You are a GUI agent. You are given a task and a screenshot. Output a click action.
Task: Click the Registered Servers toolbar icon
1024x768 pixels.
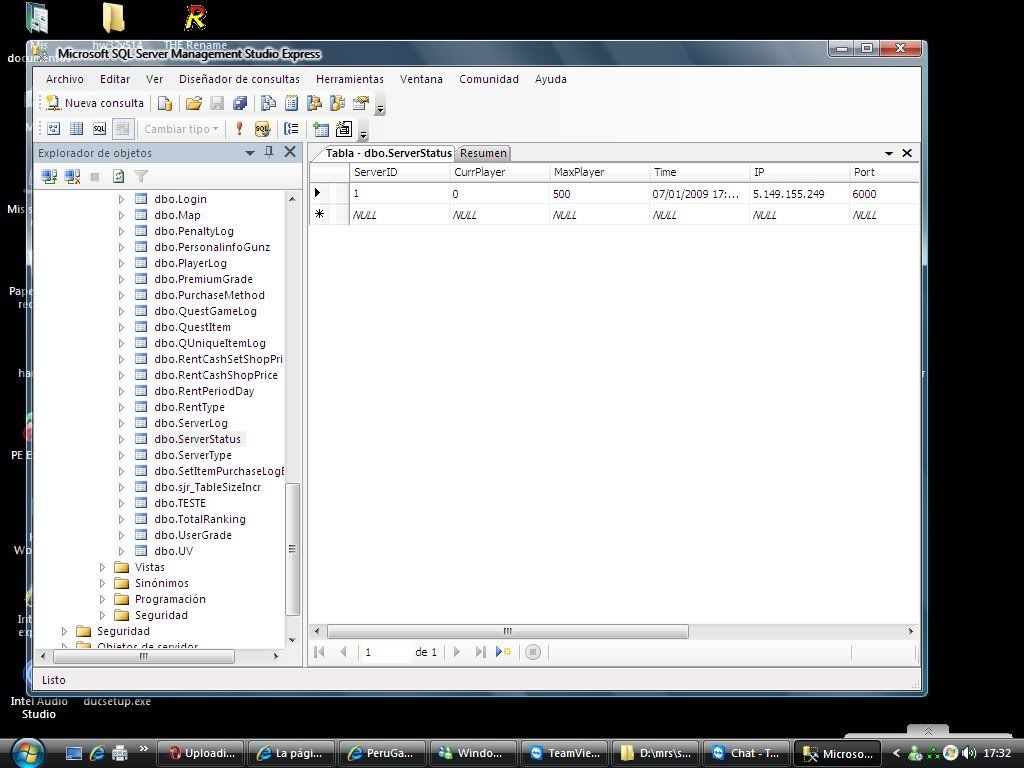pyautogui.click(x=268, y=103)
